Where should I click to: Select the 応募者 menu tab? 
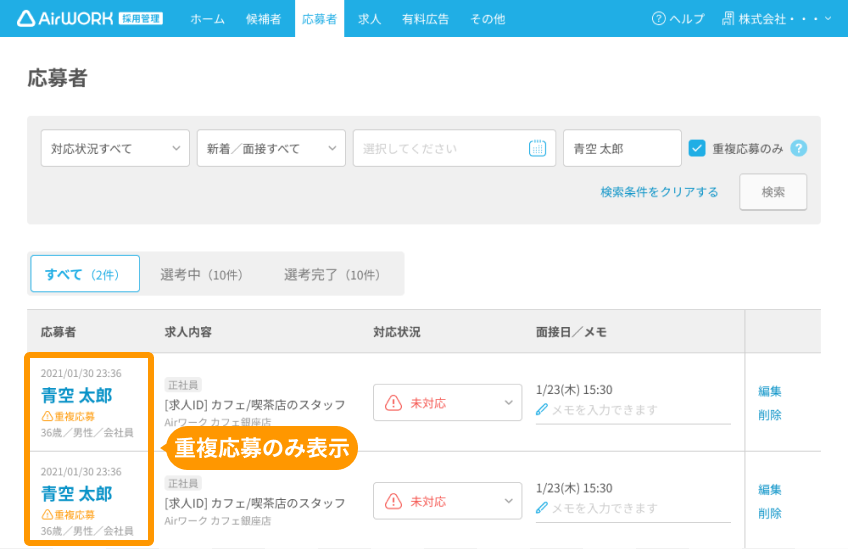(x=319, y=19)
